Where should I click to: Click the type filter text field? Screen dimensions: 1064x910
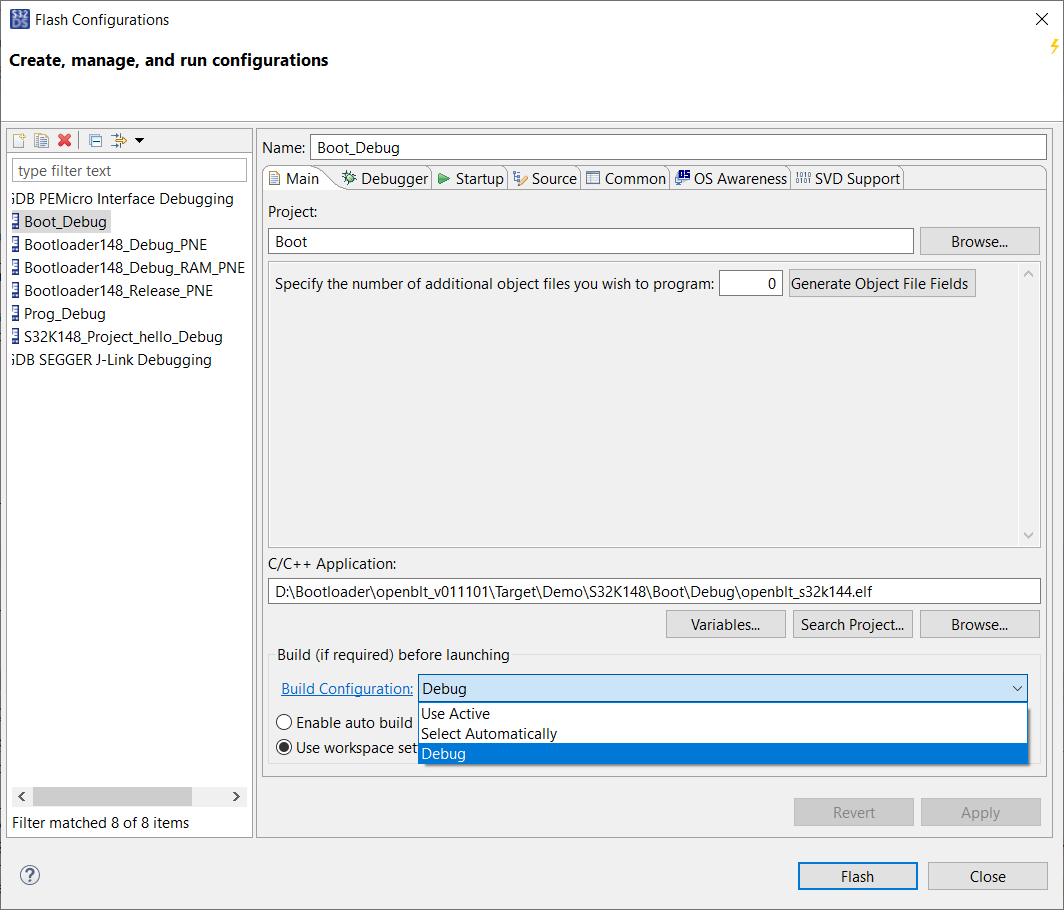click(129, 171)
